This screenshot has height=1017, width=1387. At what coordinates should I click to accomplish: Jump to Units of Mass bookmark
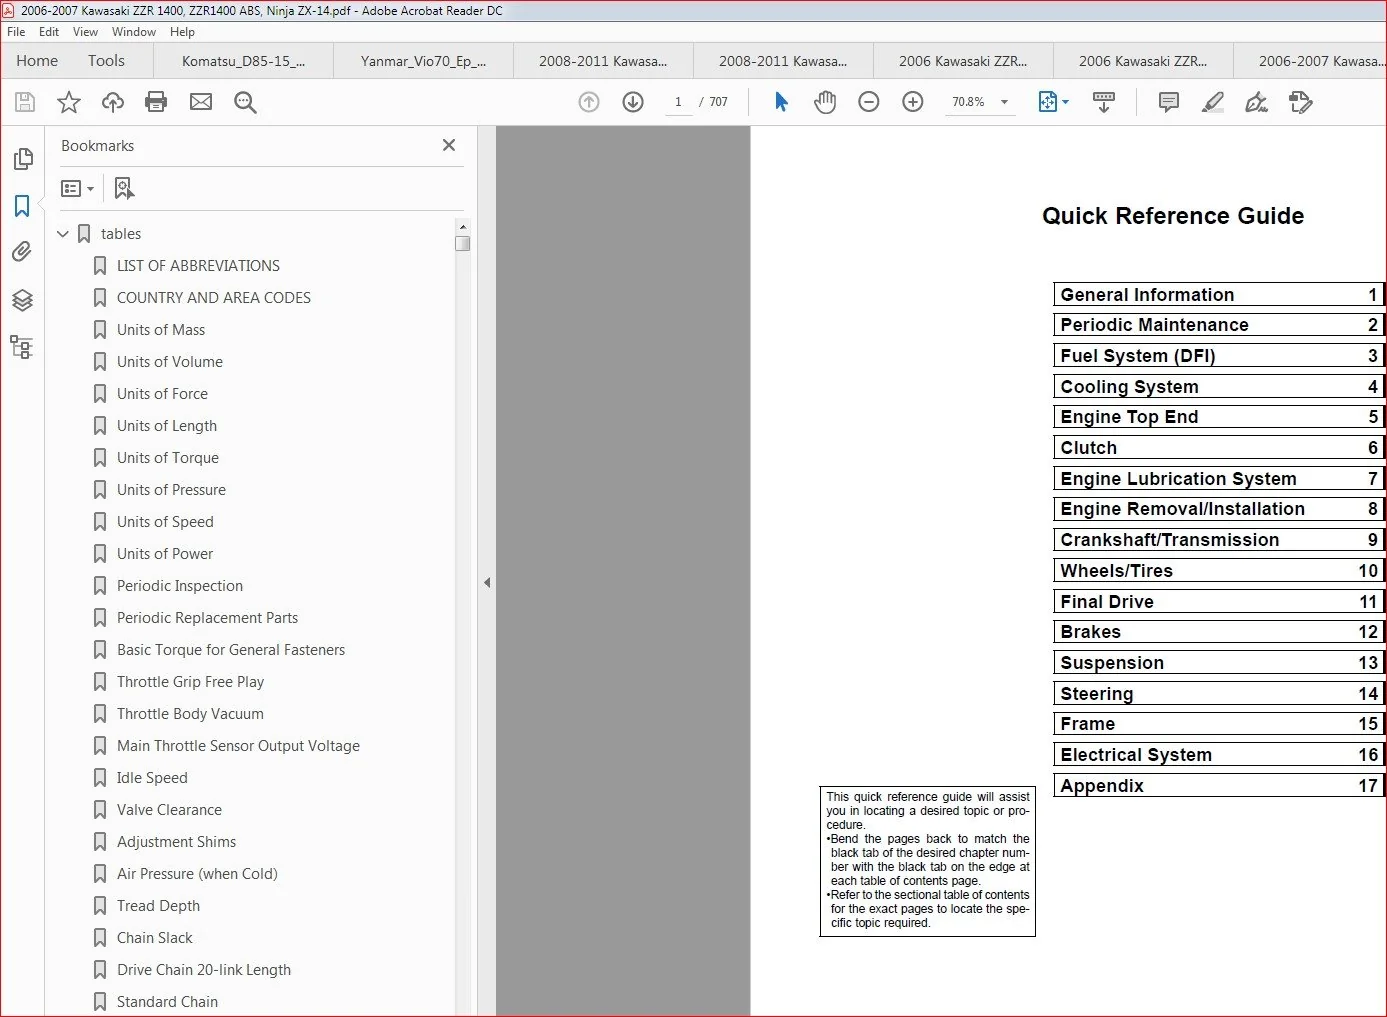point(161,330)
